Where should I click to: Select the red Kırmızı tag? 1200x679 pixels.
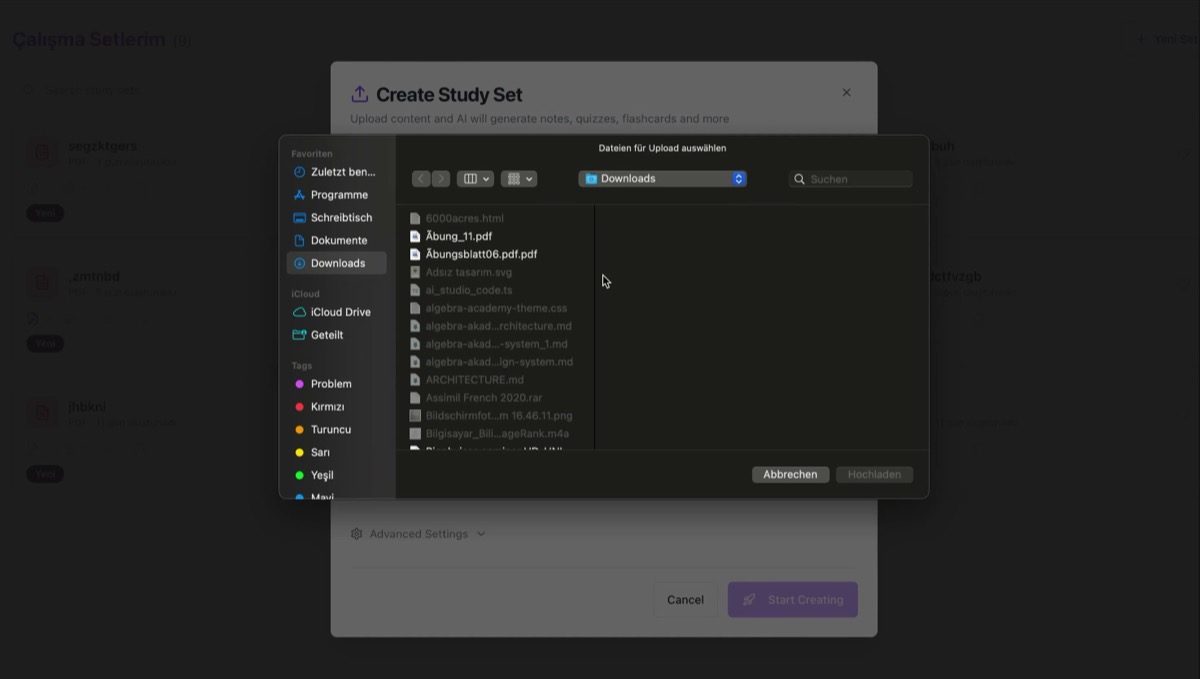pos(327,407)
